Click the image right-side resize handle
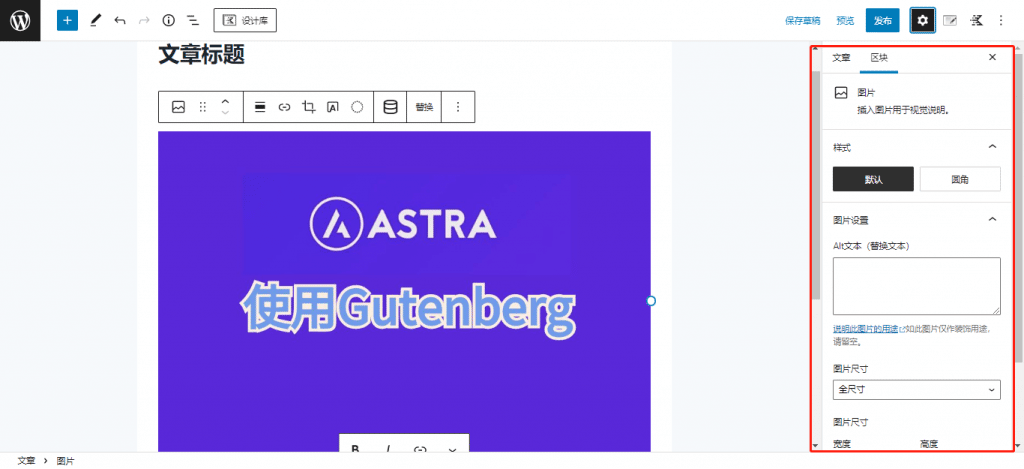1024x469 pixels. 650,301
